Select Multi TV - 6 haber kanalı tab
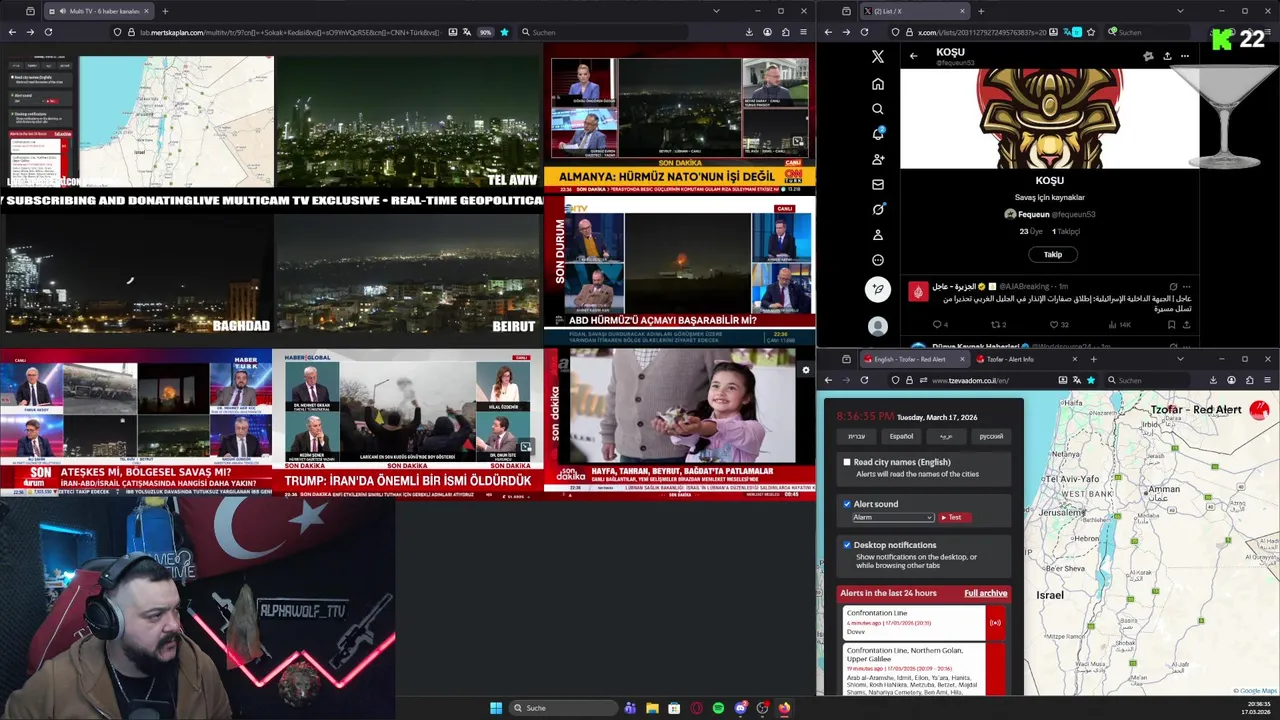Image resolution: width=1280 pixels, height=720 pixels. click(x=98, y=11)
